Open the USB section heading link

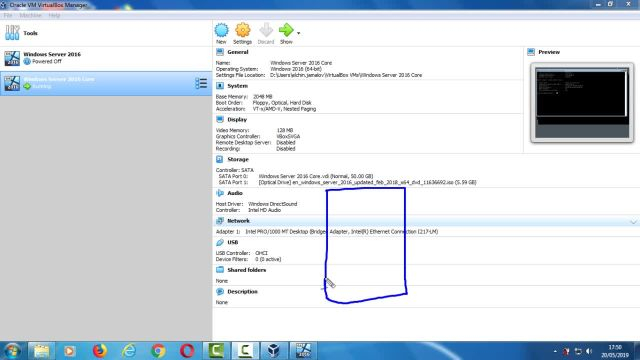tap(233, 242)
